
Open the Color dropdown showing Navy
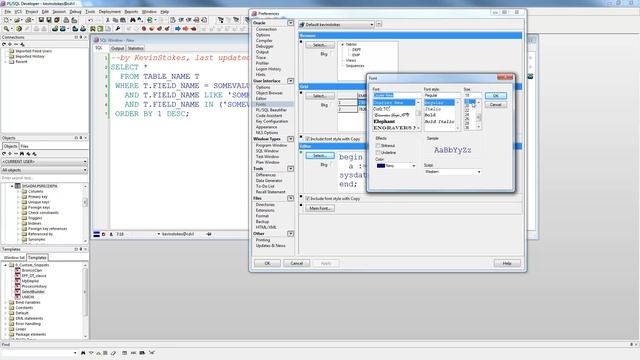tap(396, 166)
